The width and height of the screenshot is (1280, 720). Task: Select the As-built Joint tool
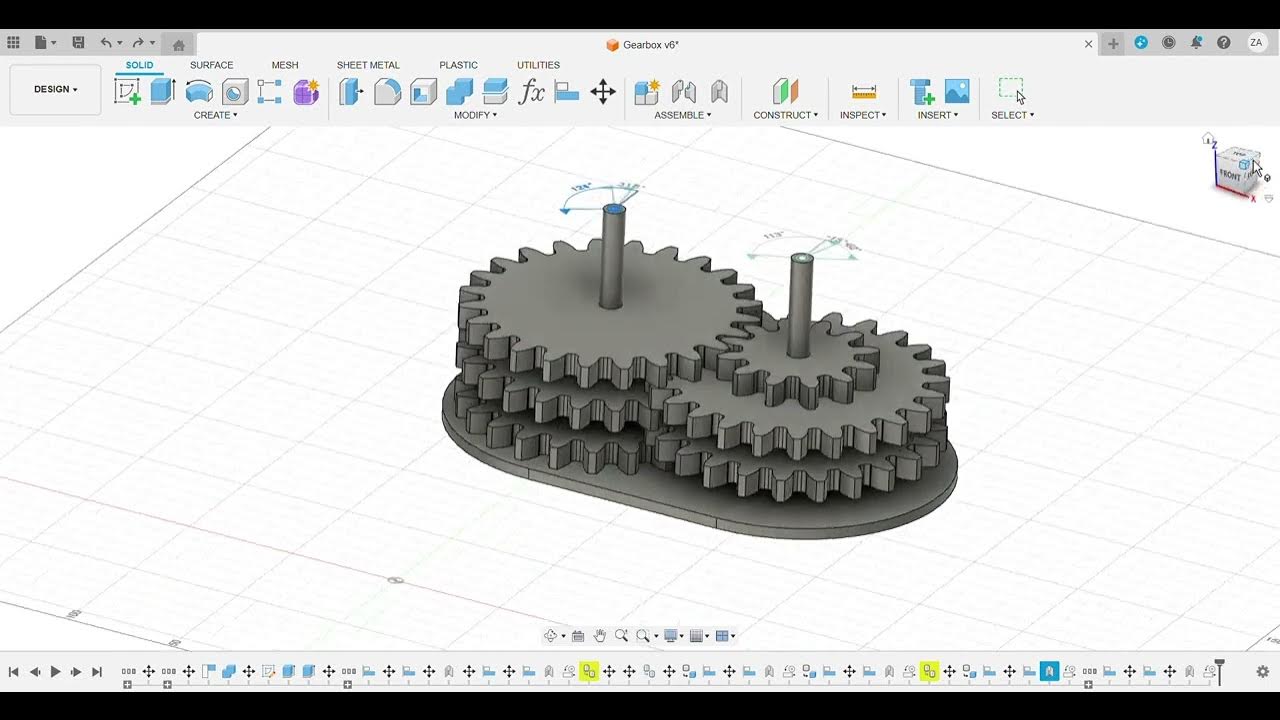click(x=719, y=92)
